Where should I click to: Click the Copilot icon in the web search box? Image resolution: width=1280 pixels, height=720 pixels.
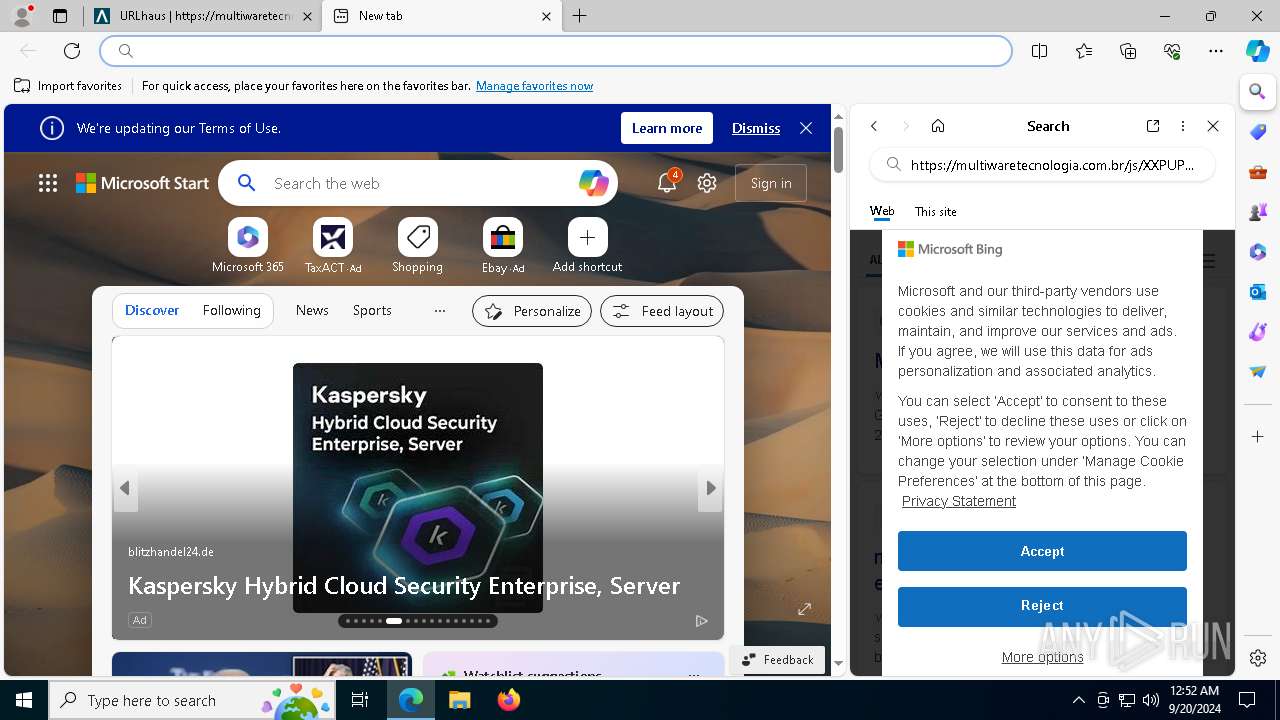[593, 183]
